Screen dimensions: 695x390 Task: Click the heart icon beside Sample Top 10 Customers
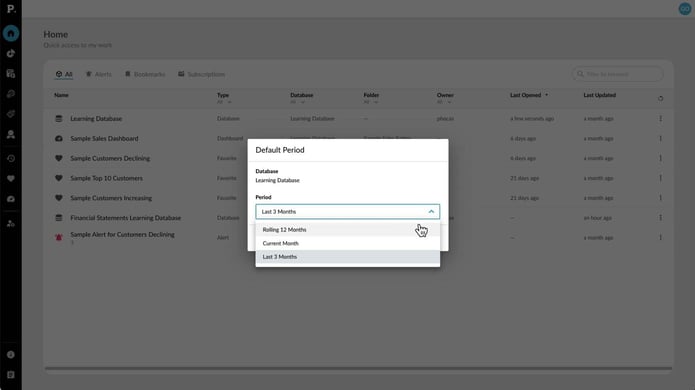pyautogui.click(x=59, y=178)
